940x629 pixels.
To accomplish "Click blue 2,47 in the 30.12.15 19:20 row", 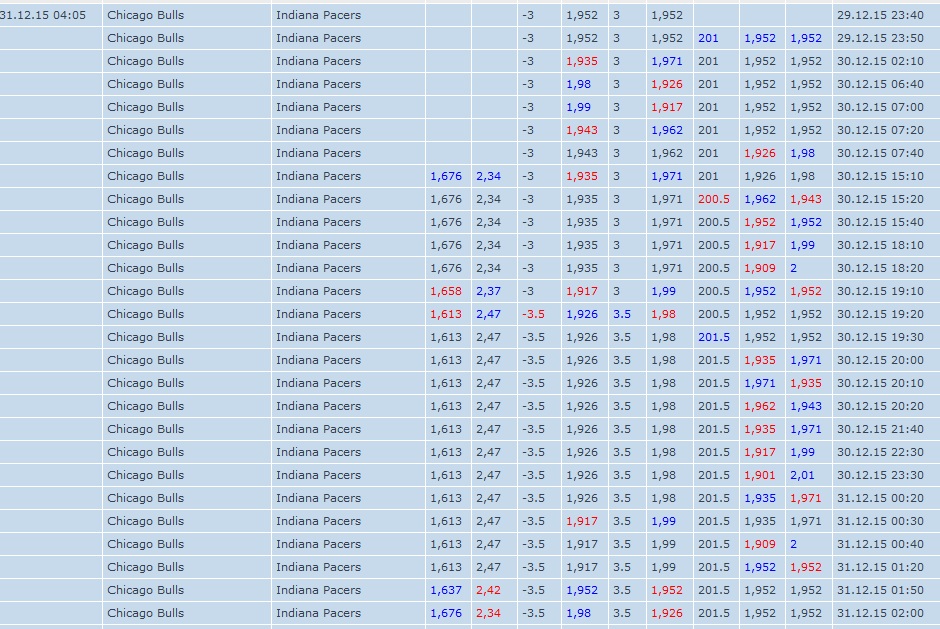I will tap(488, 314).
